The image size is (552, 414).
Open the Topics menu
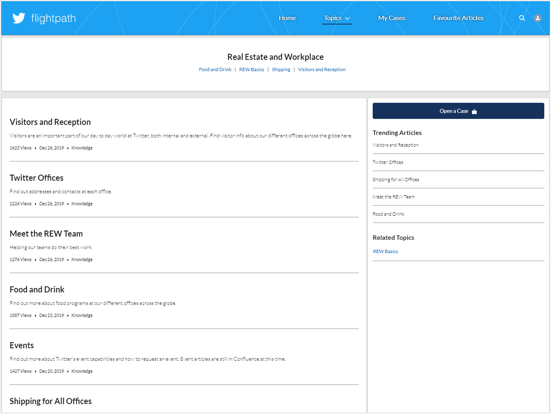(337, 18)
